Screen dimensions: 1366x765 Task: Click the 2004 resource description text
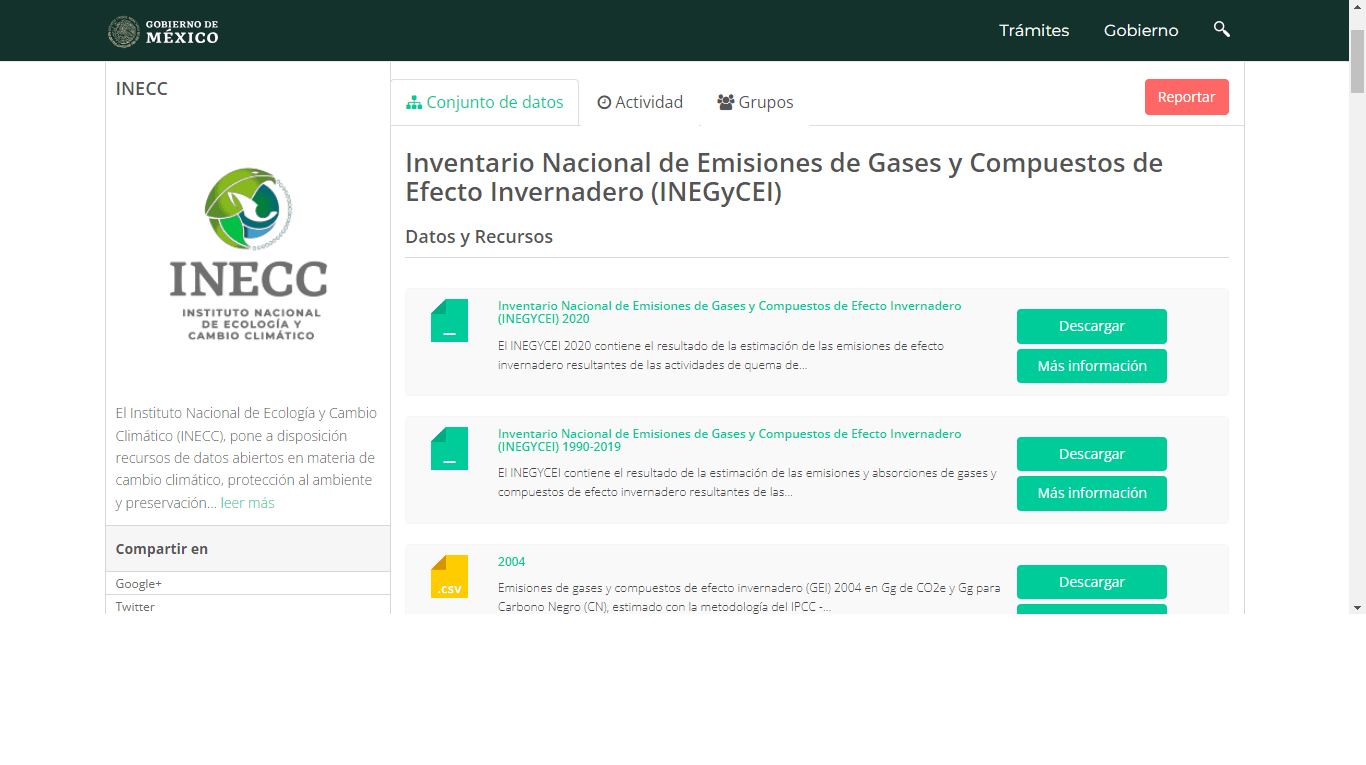point(749,598)
